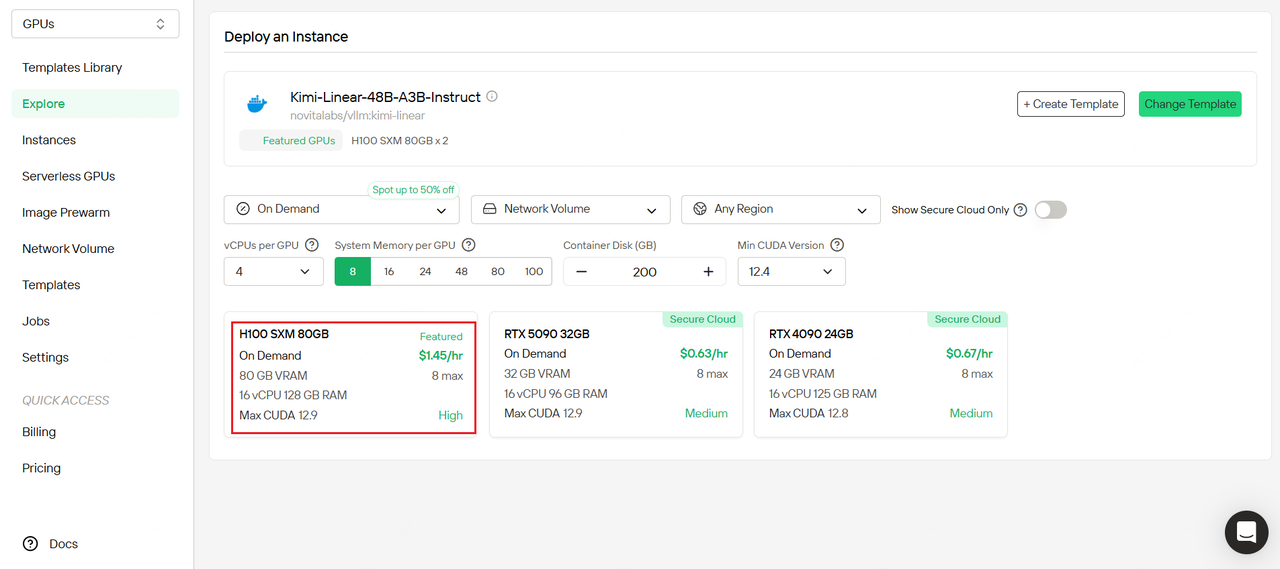Click help icon beside Show Secure Cloud Only
The image size is (1280, 569).
click(x=1020, y=210)
